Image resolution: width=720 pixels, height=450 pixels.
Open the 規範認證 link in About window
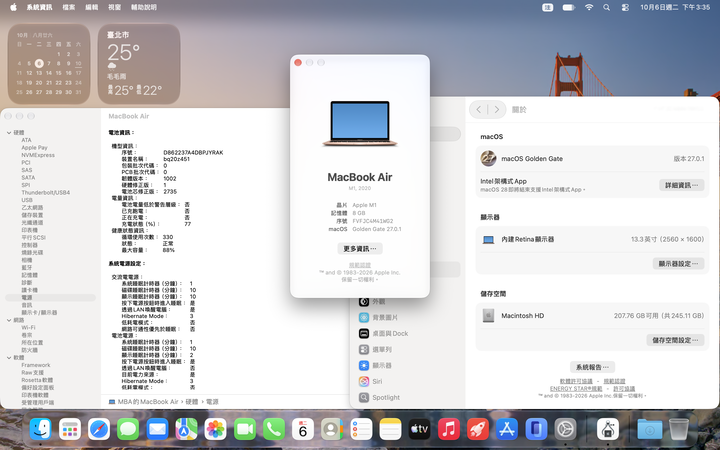(x=360, y=265)
